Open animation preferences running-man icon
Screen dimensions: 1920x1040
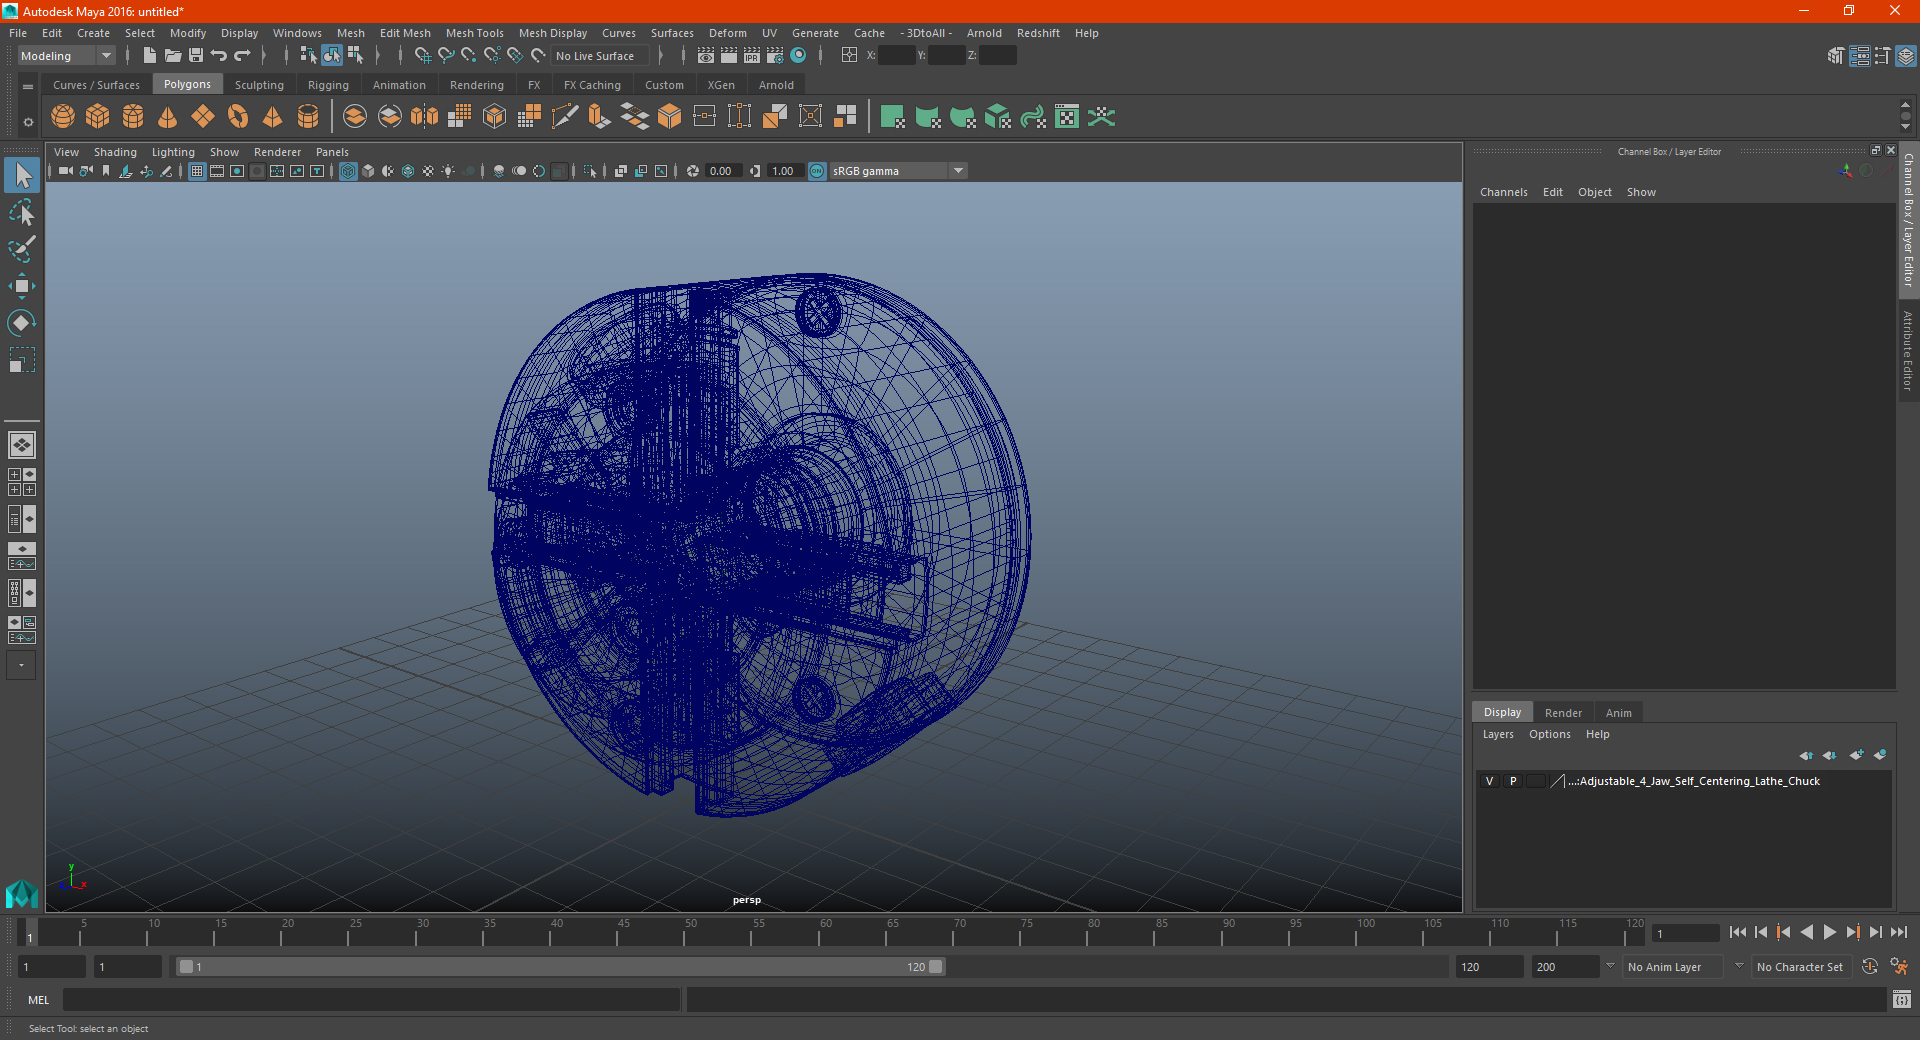[1899, 967]
